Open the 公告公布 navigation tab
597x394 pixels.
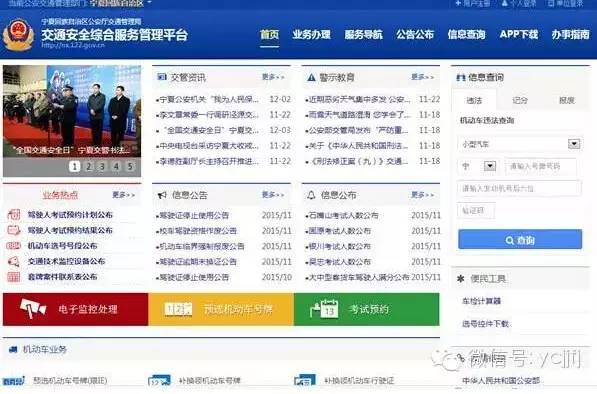pyautogui.click(x=415, y=35)
